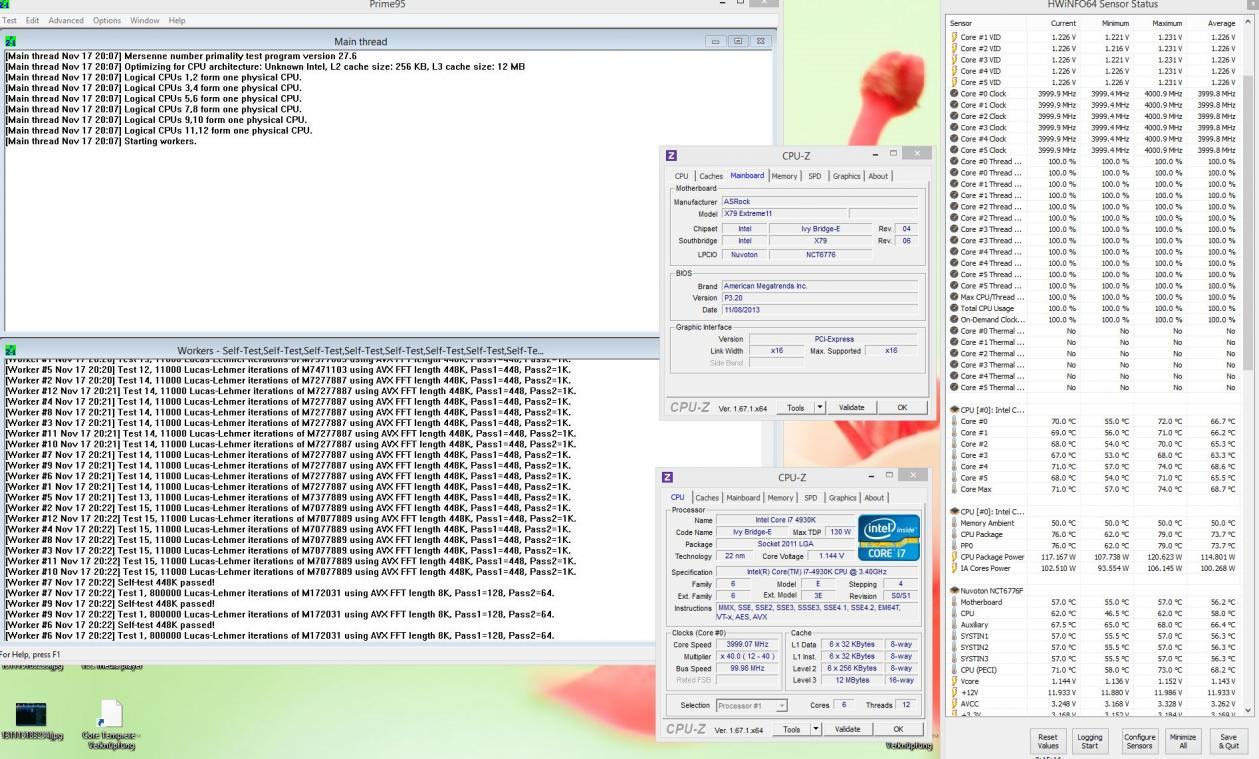Click the thermometer icon next to Memory Ambient
The height and width of the screenshot is (759, 1259).
[953, 523]
